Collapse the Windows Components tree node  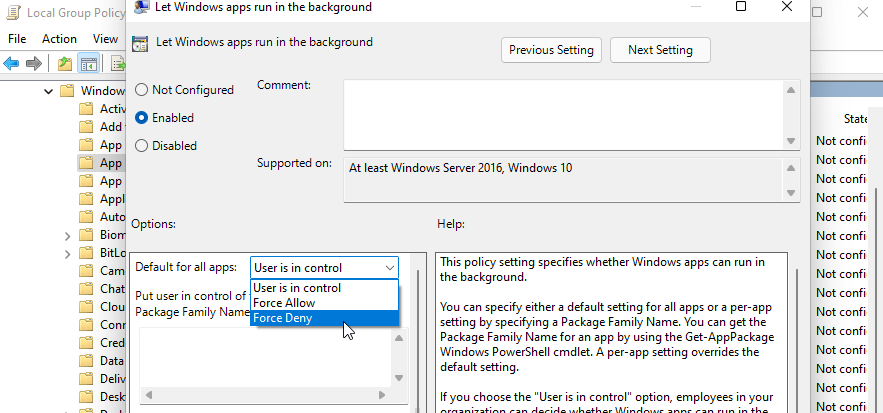click(48, 91)
